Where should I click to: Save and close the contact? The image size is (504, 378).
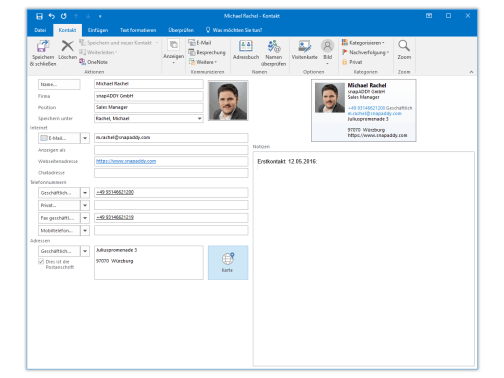[43, 53]
